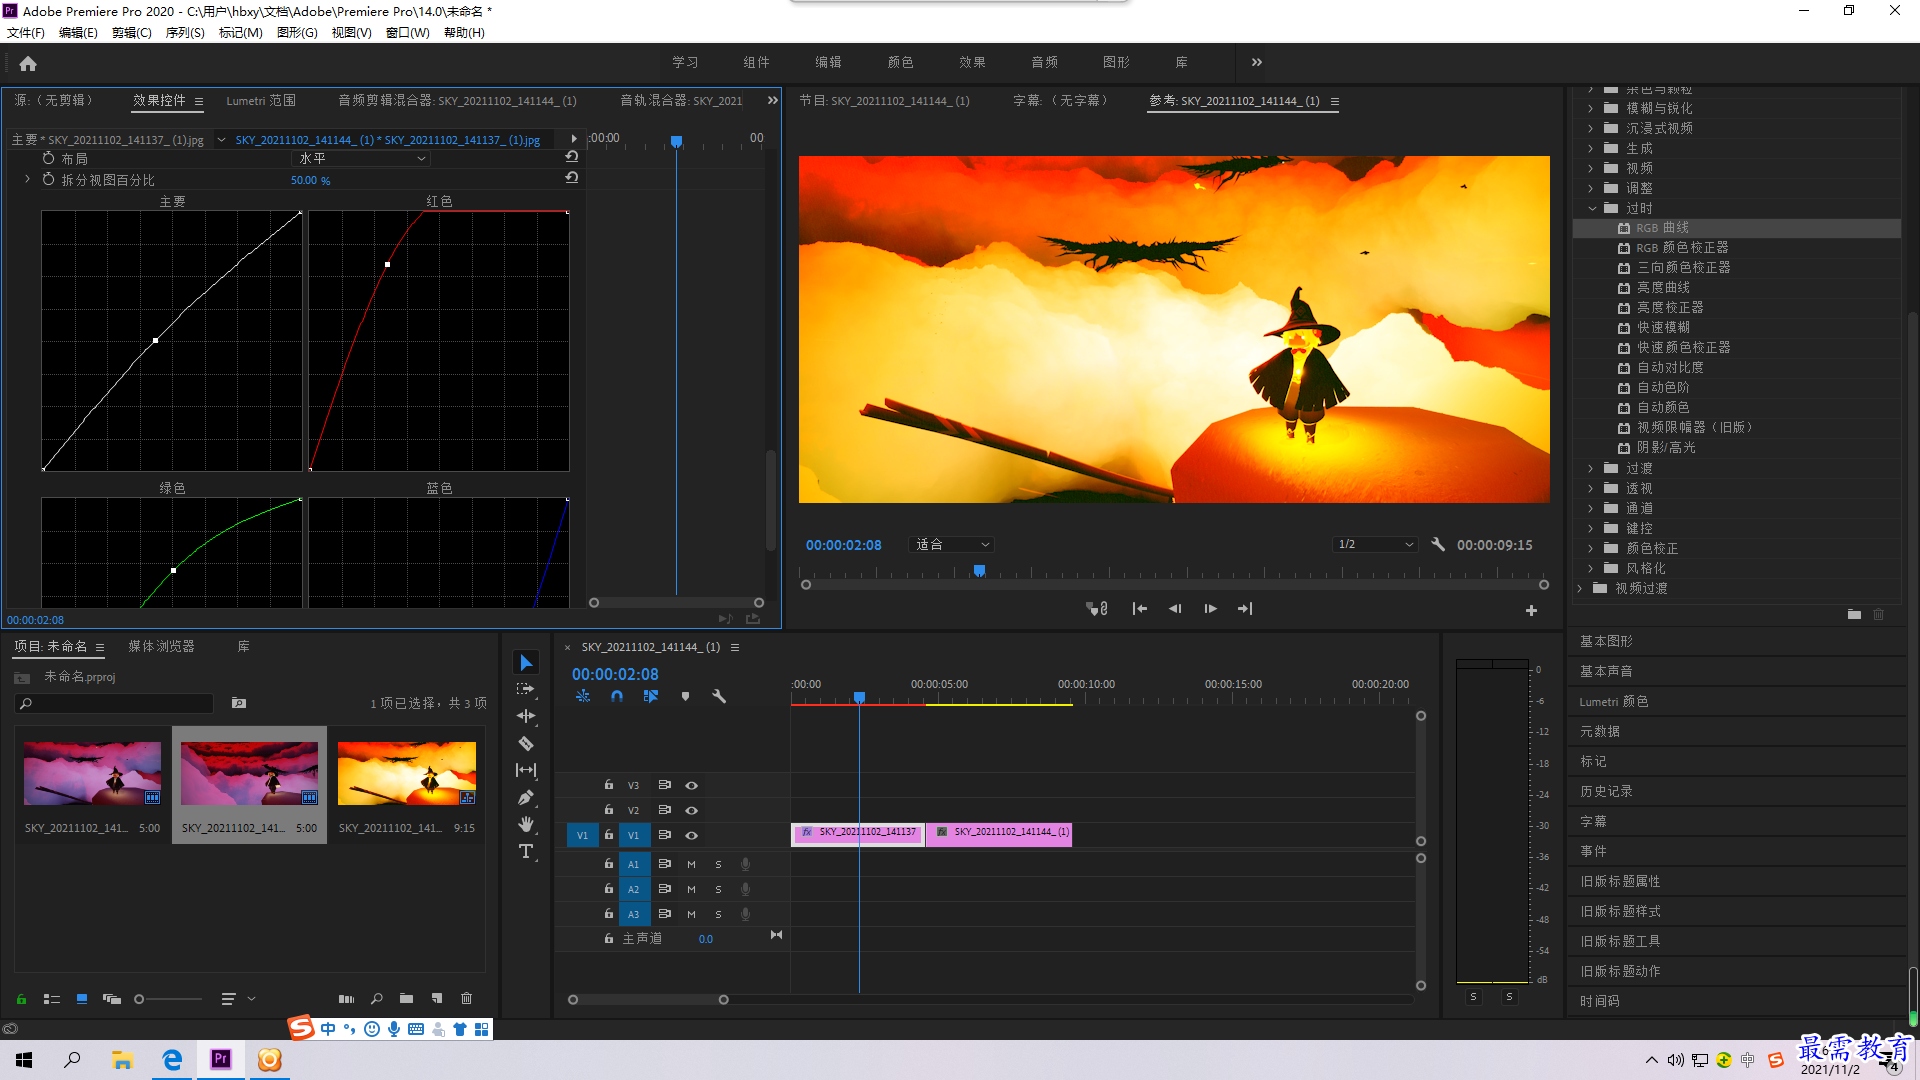Open Windows Start menu
Image resolution: width=1920 pixels, height=1080 pixels.
[x=24, y=1059]
